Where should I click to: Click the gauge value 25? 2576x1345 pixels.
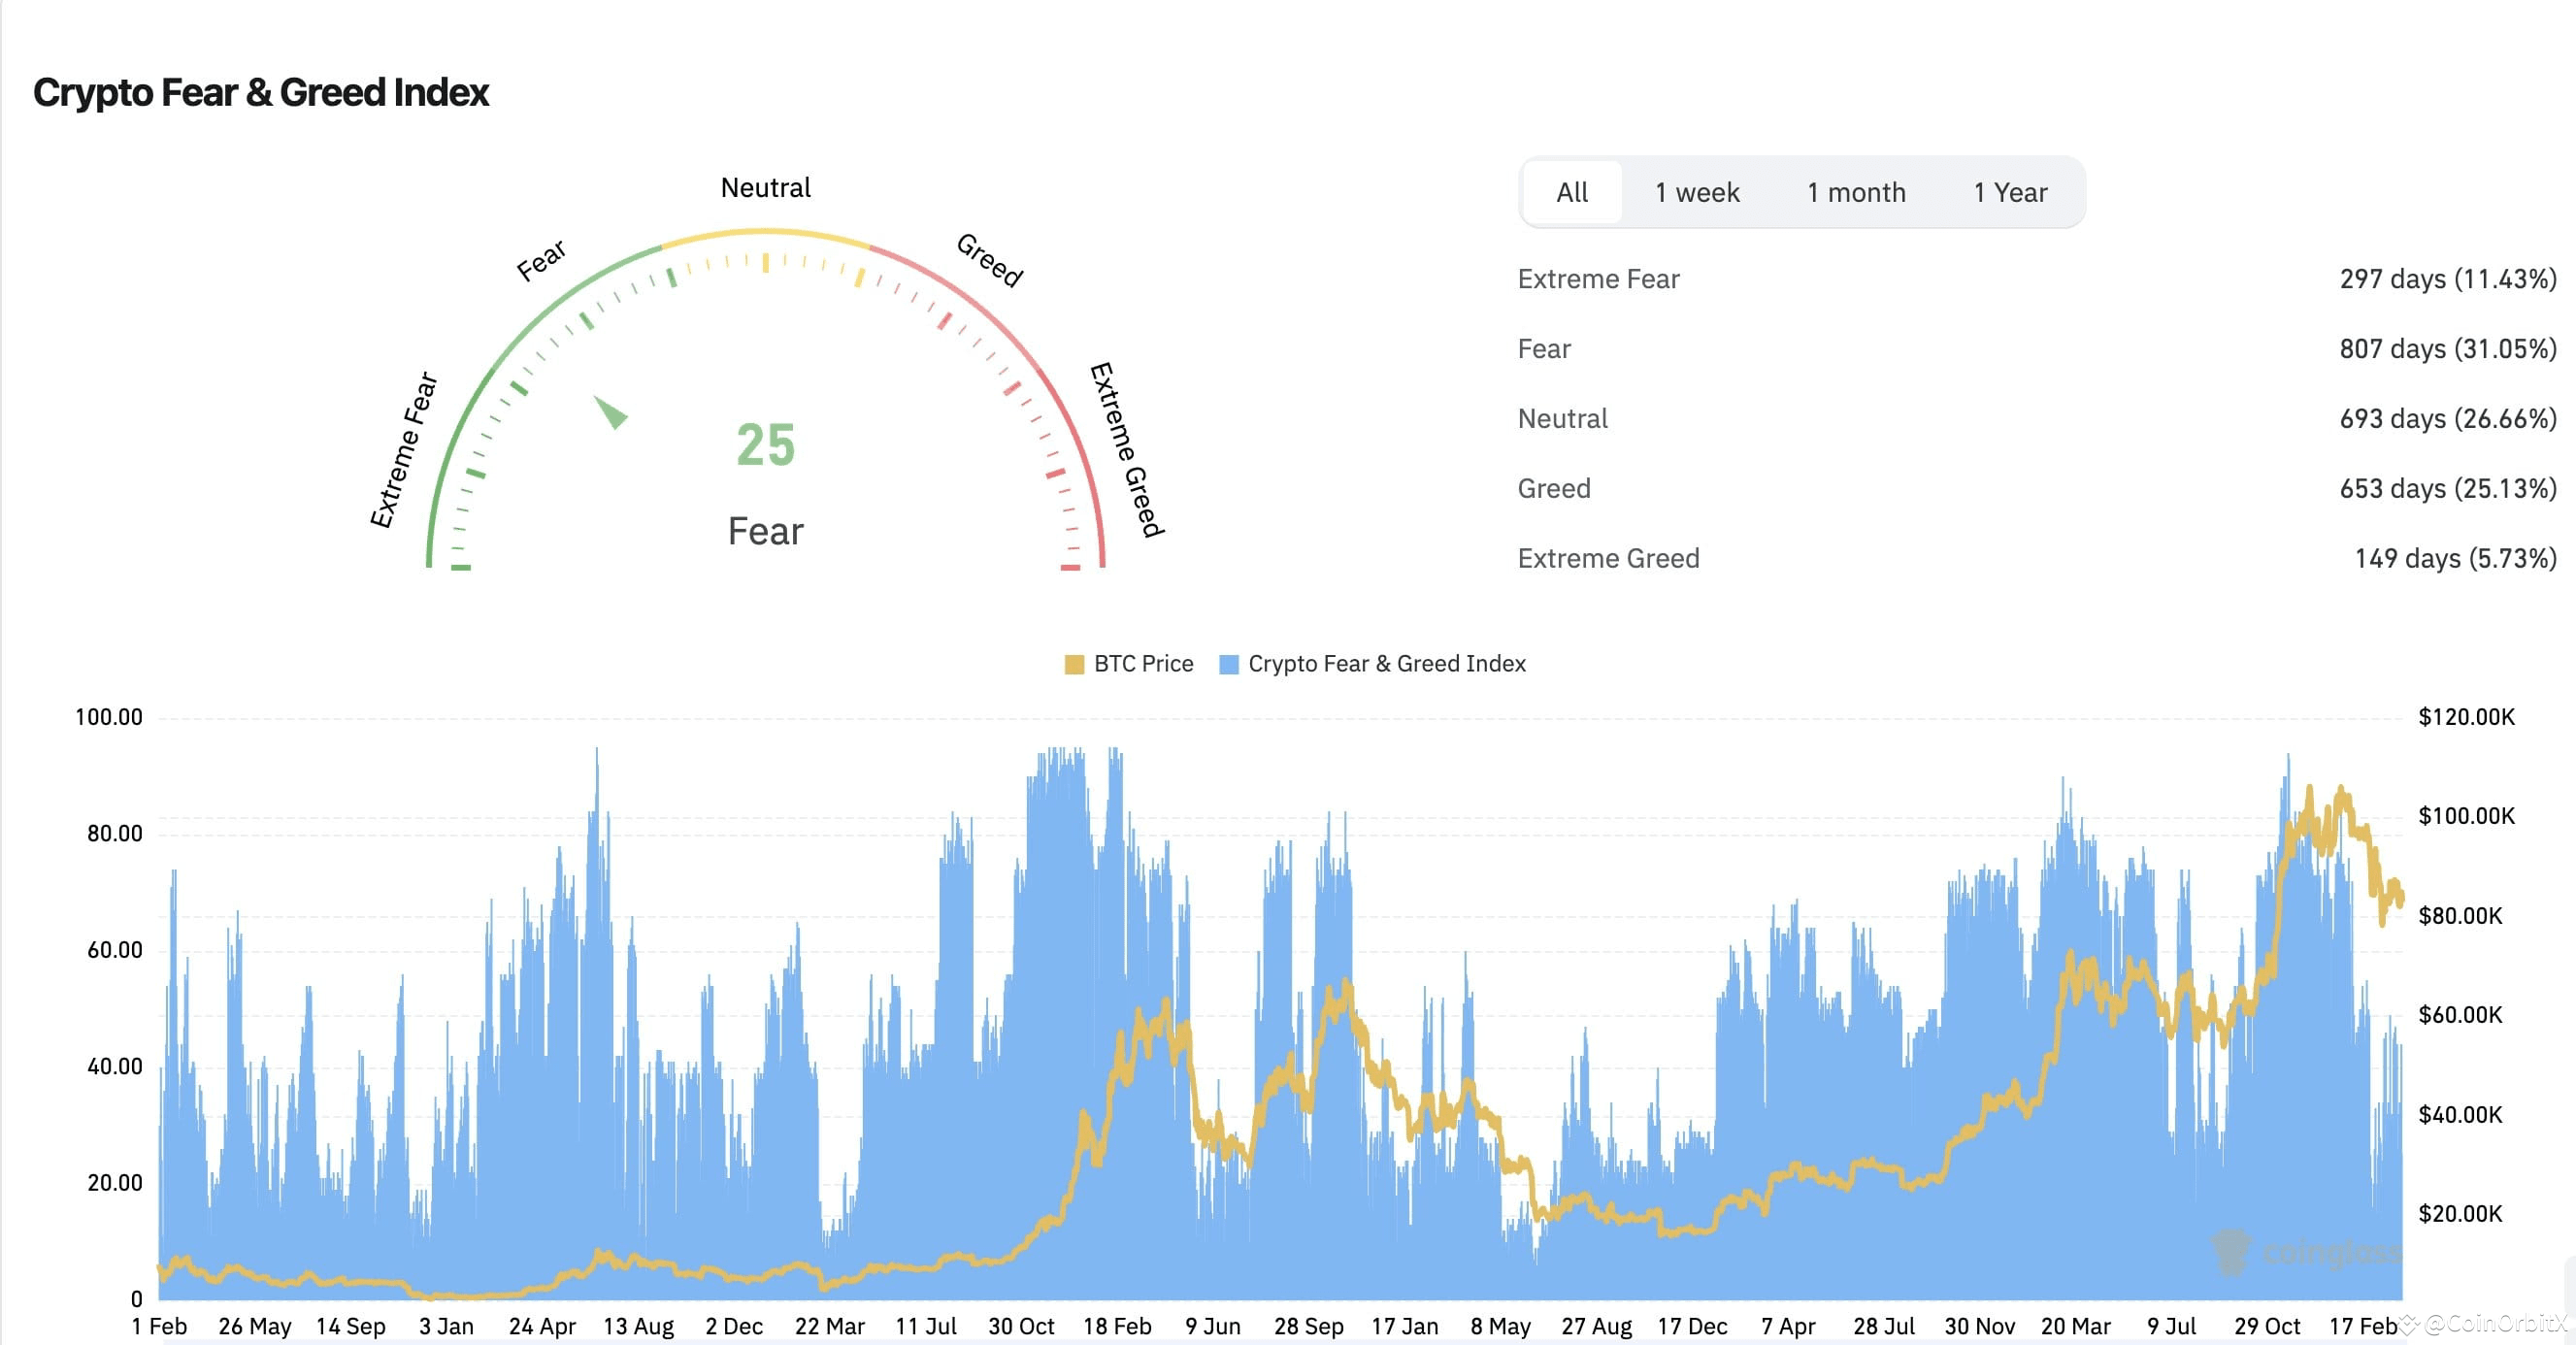pos(765,445)
